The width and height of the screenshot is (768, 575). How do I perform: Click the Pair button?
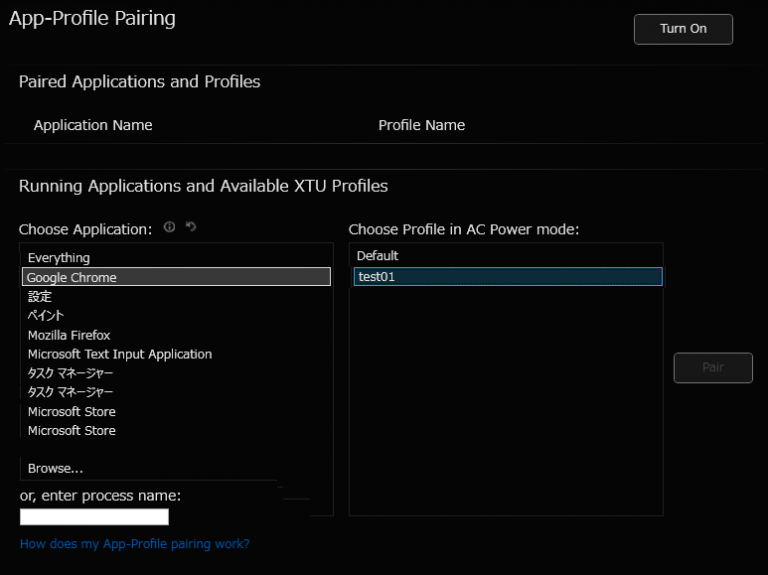[713, 367]
